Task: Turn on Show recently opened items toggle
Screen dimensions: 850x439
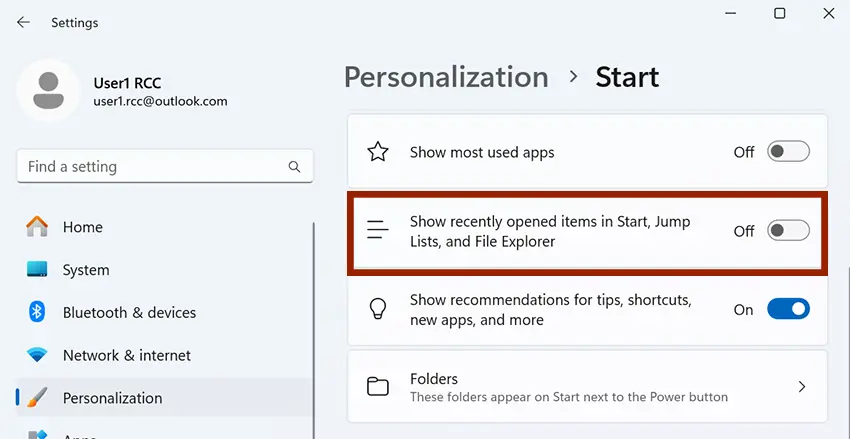Action: 788,230
